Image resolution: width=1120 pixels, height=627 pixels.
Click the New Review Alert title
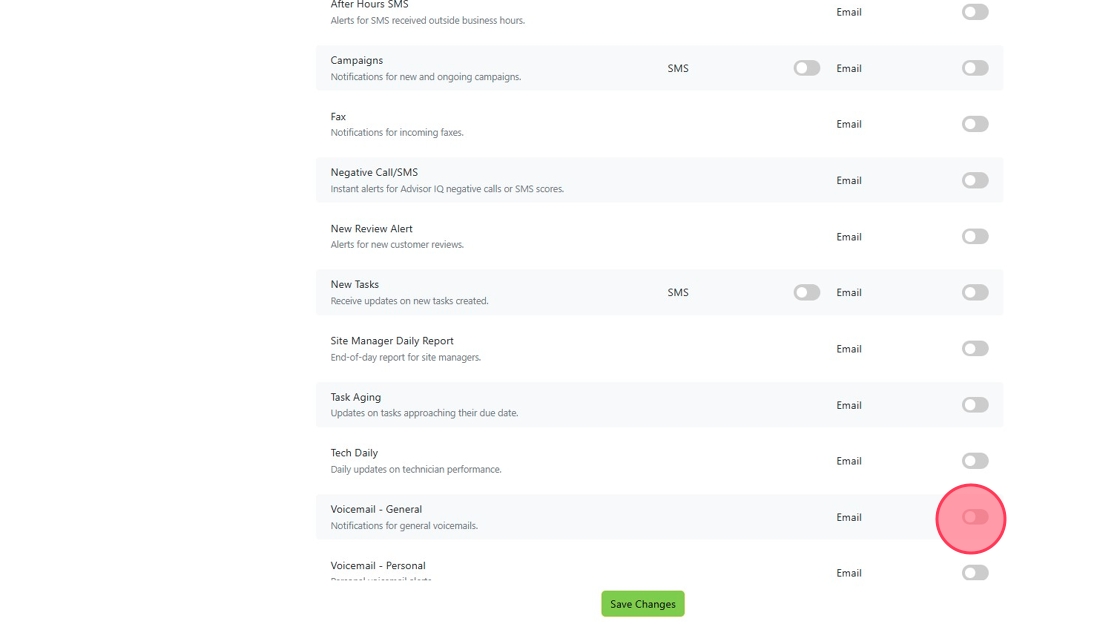coord(371,229)
